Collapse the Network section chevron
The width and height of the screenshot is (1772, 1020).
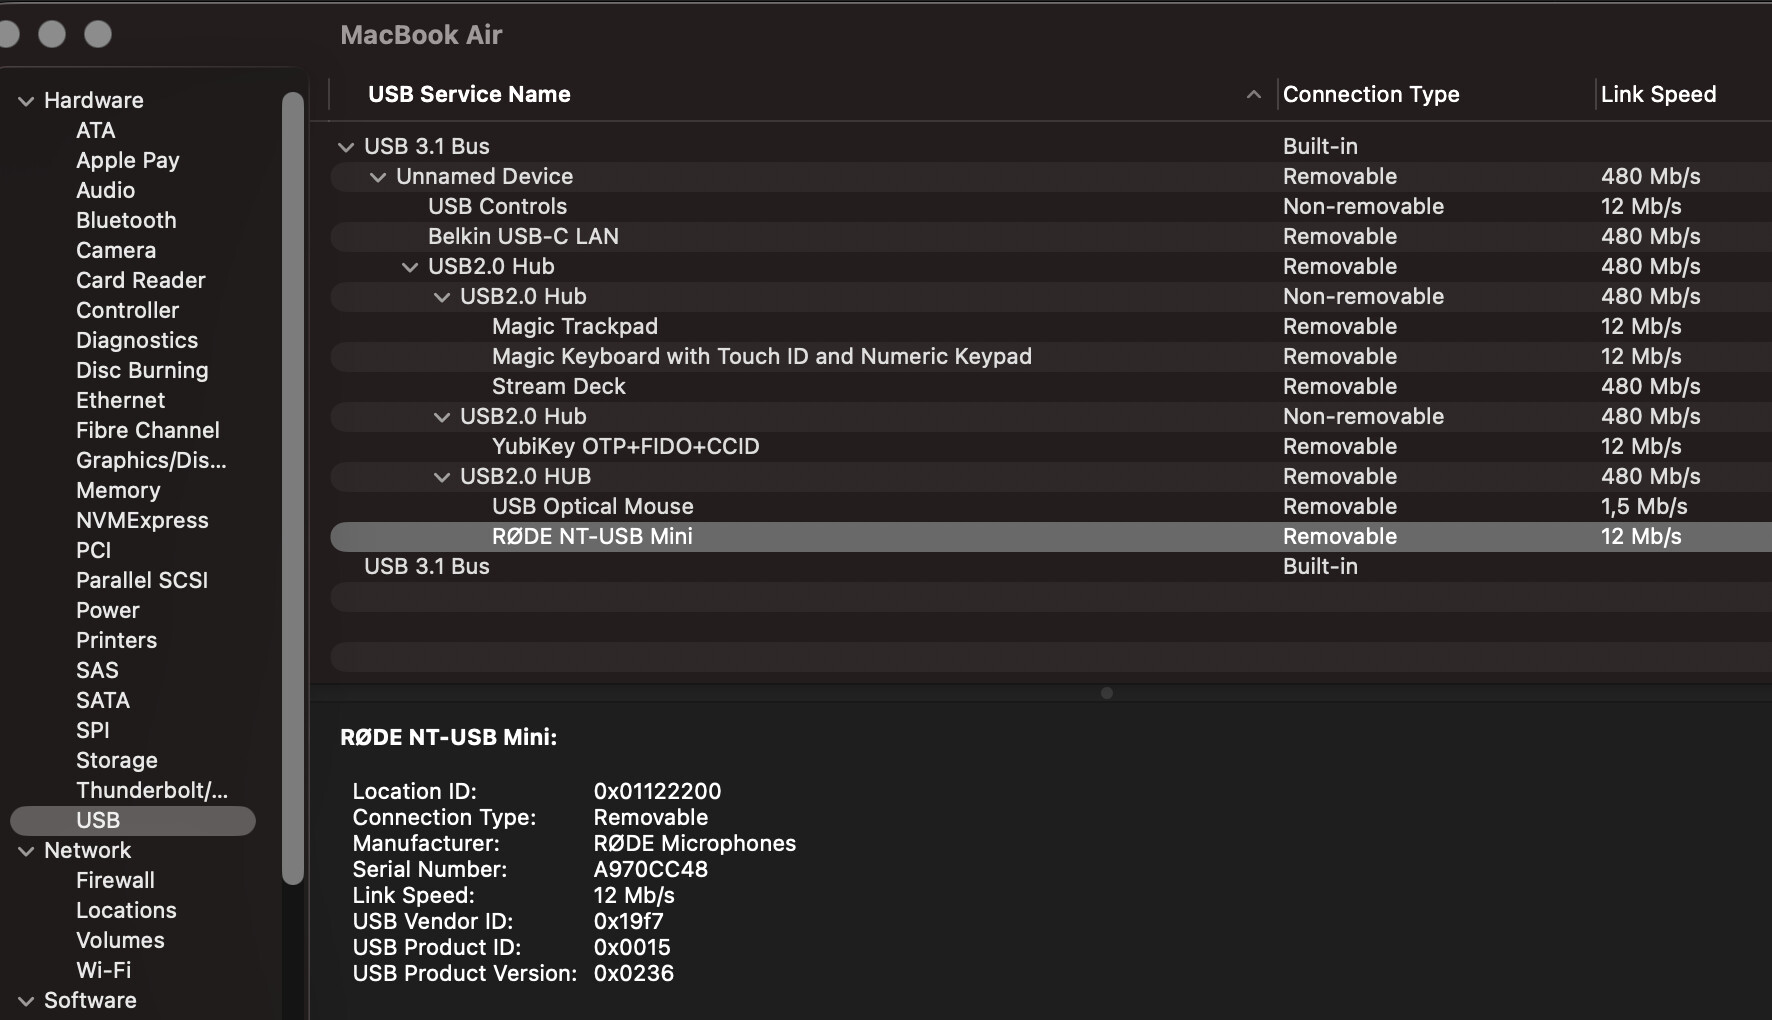[26, 851]
